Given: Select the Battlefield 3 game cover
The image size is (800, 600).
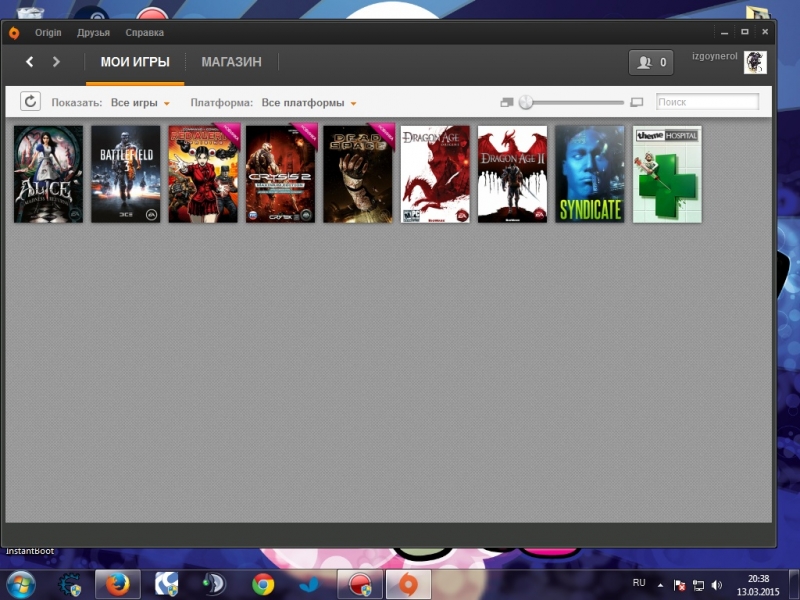Looking at the screenshot, I should coord(126,174).
